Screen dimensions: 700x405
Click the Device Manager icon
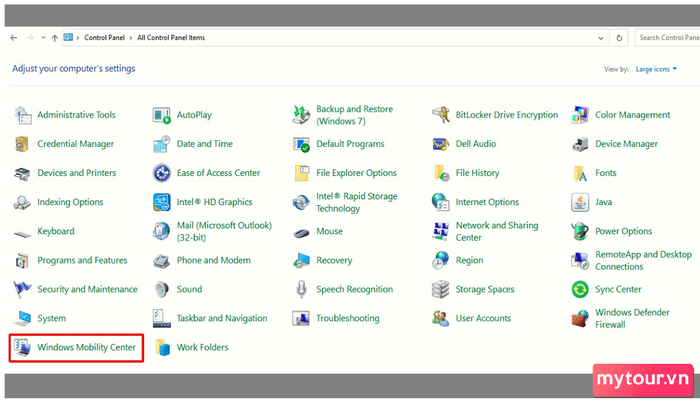(x=580, y=144)
